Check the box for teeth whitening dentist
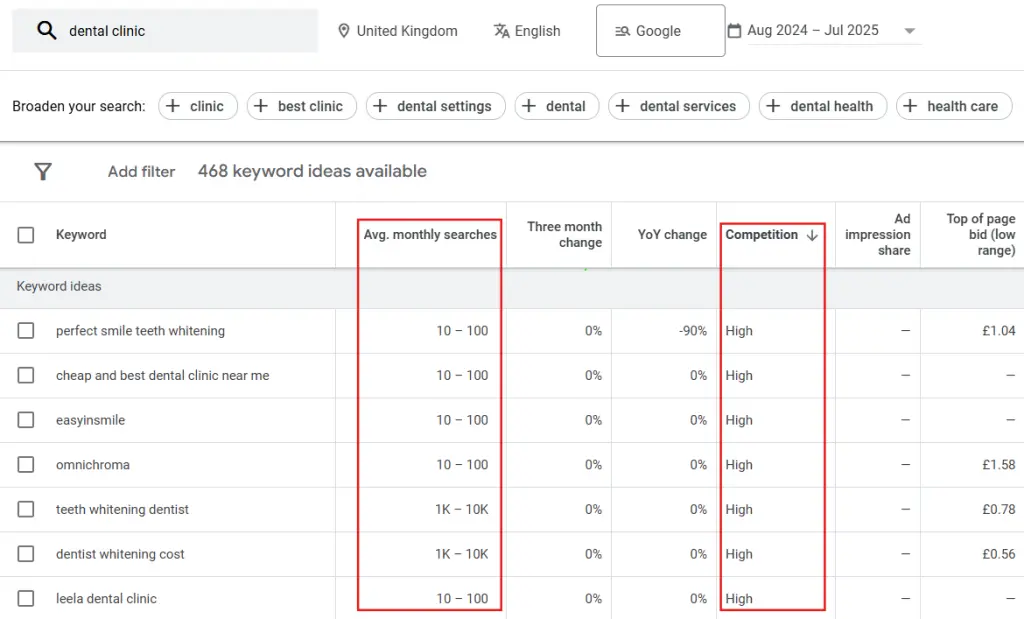 (x=26, y=509)
